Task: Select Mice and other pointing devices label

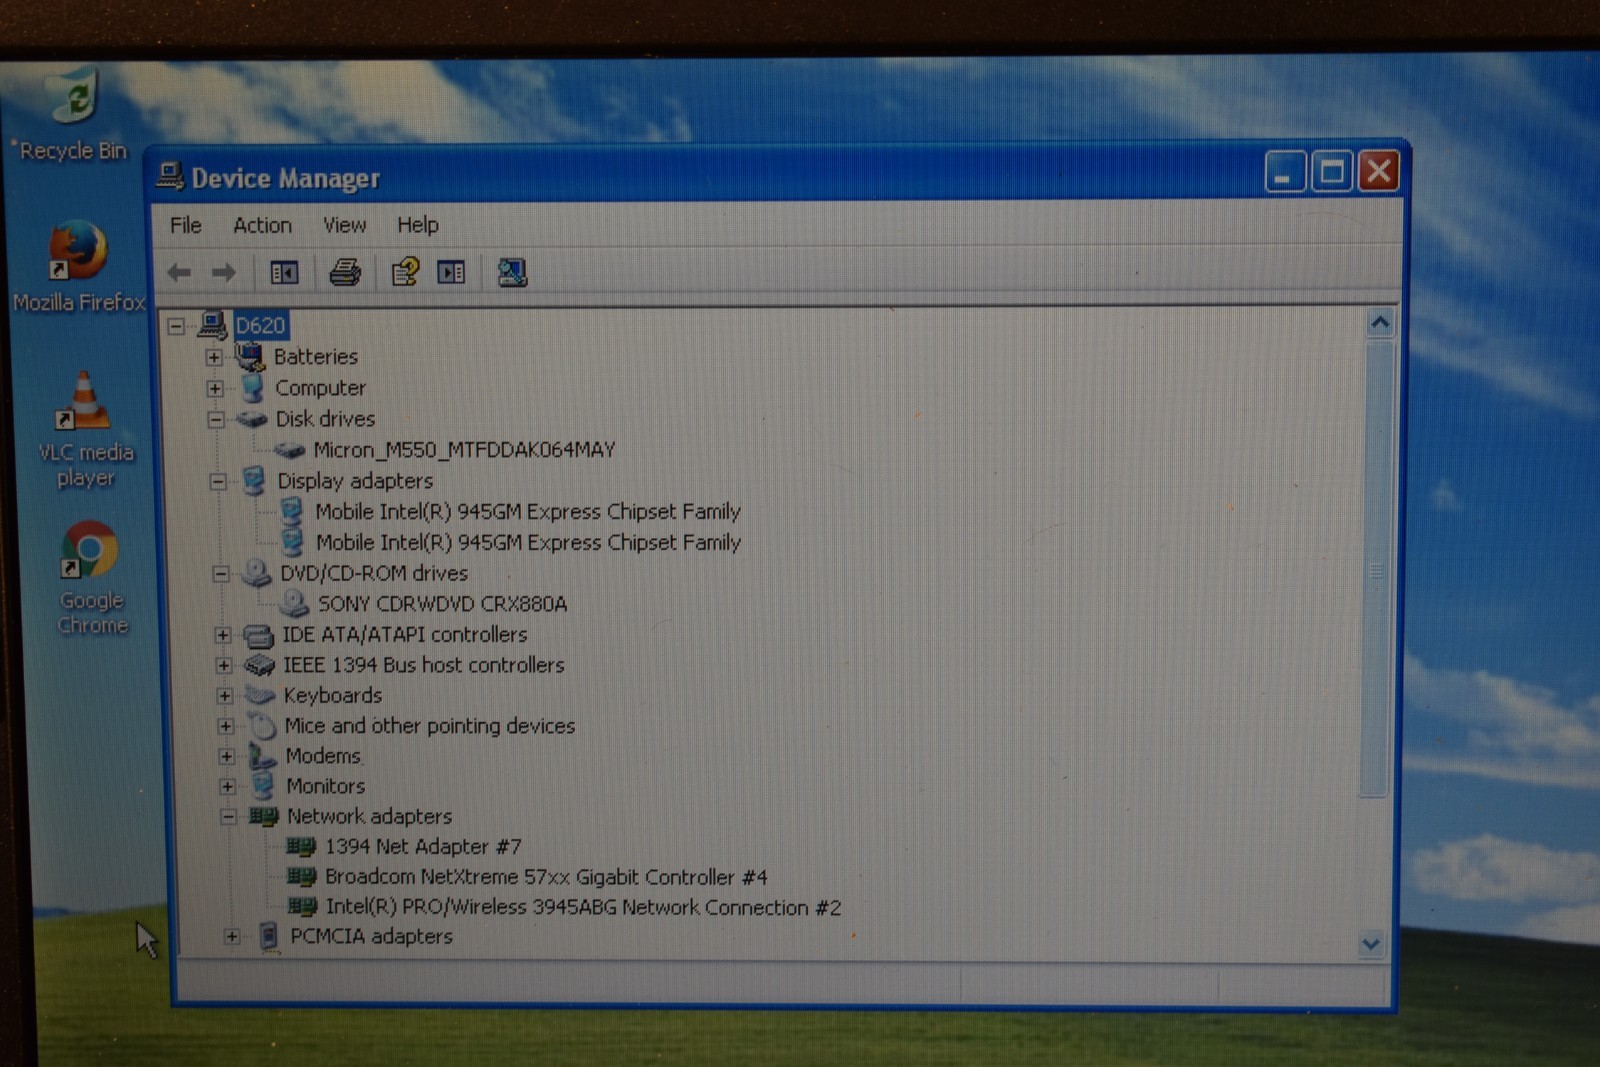Action: [x=429, y=725]
